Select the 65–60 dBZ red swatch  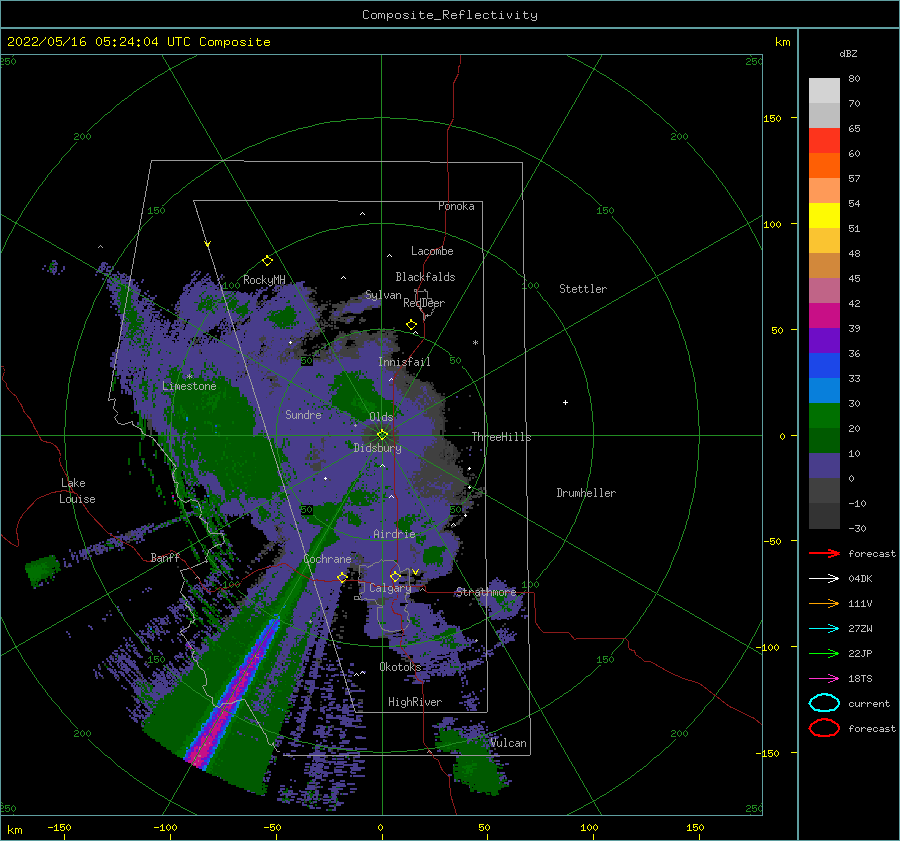pos(824,140)
